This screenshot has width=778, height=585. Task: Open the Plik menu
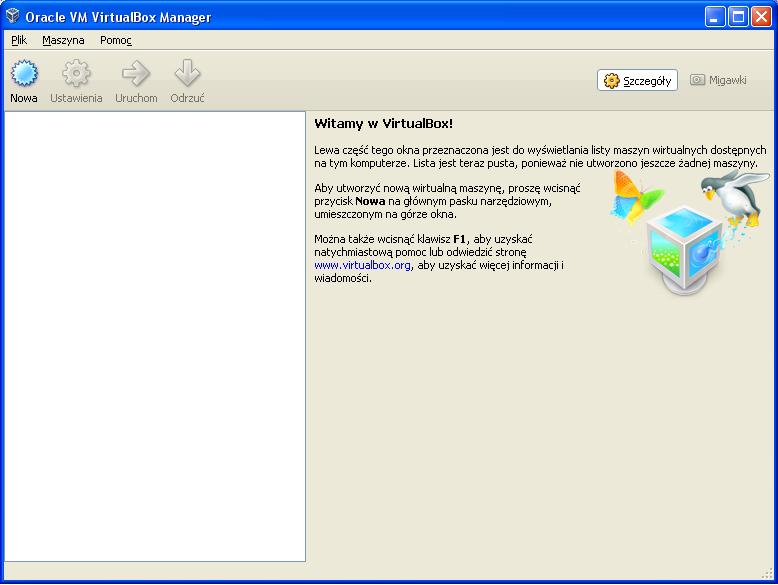19,40
